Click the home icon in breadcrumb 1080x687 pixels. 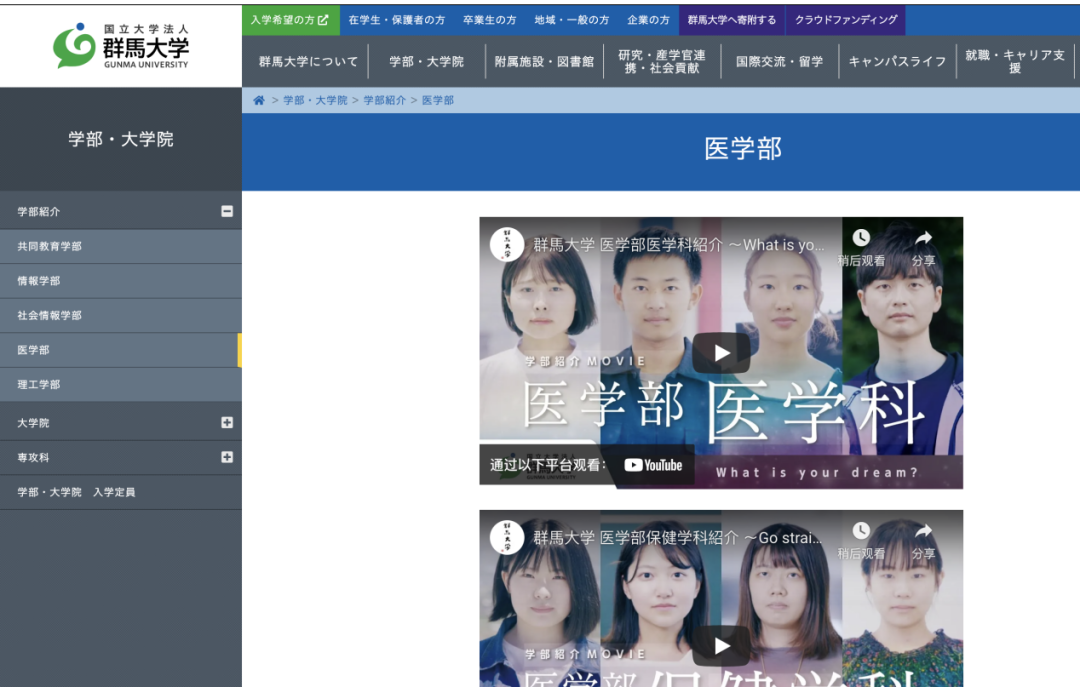tap(259, 101)
